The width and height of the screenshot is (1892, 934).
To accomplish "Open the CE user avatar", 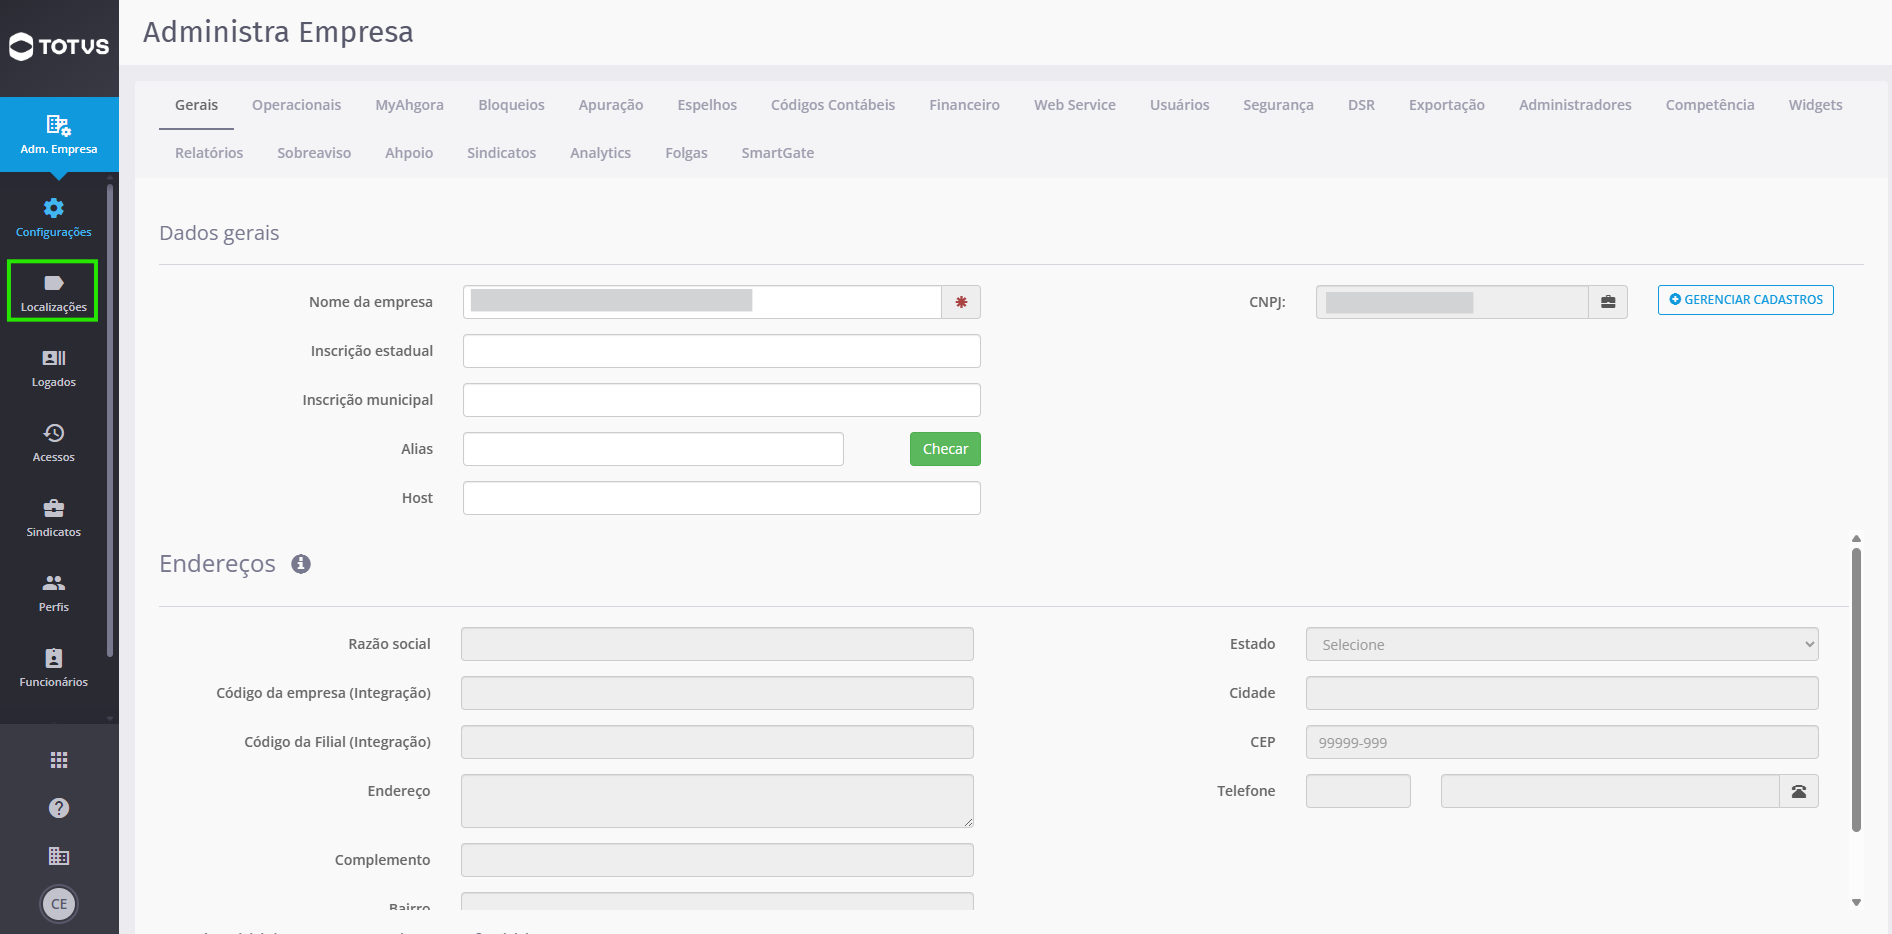I will coord(59,904).
